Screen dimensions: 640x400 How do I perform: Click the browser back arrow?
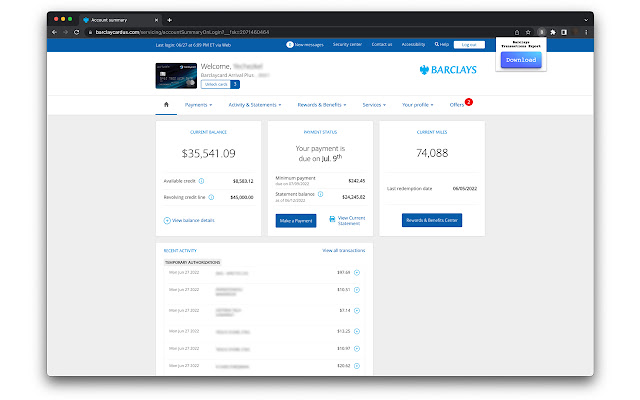pyautogui.click(x=55, y=32)
